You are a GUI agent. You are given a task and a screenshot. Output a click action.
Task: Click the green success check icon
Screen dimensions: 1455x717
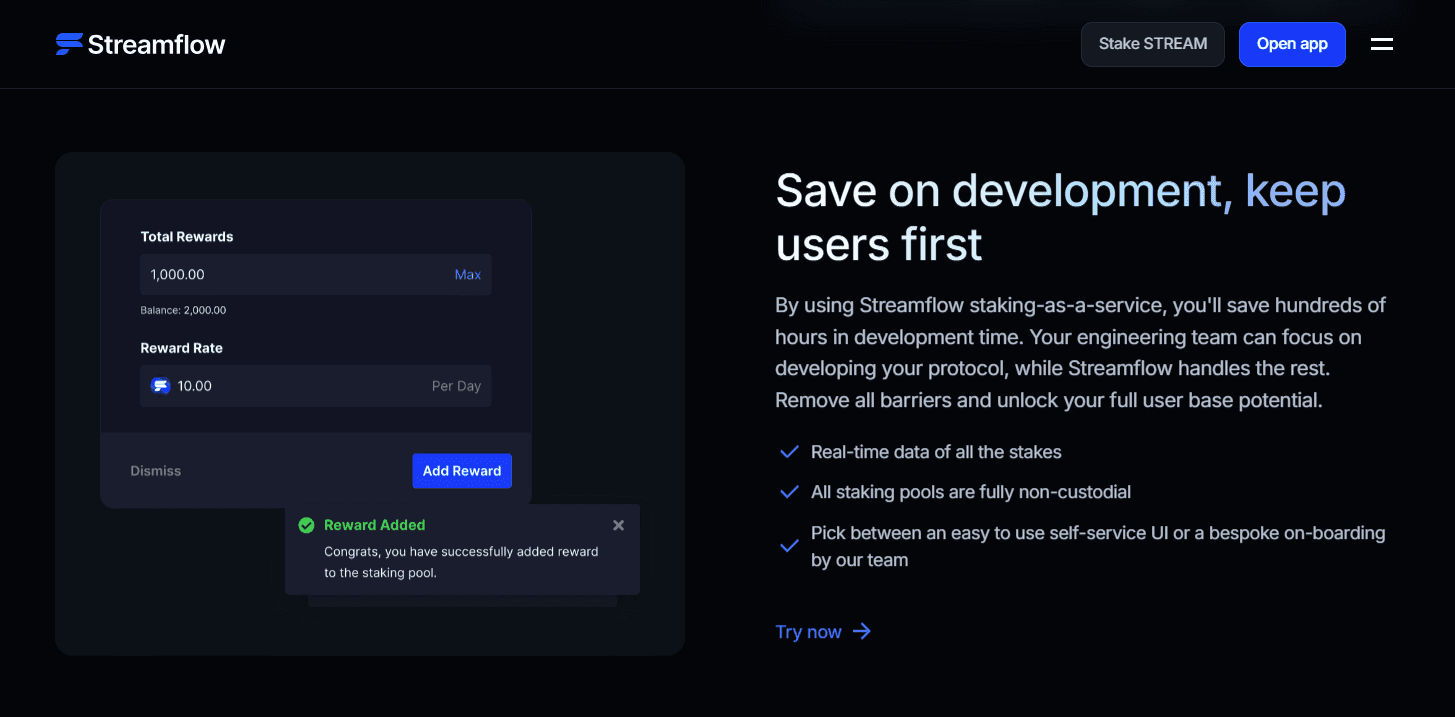point(306,525)
